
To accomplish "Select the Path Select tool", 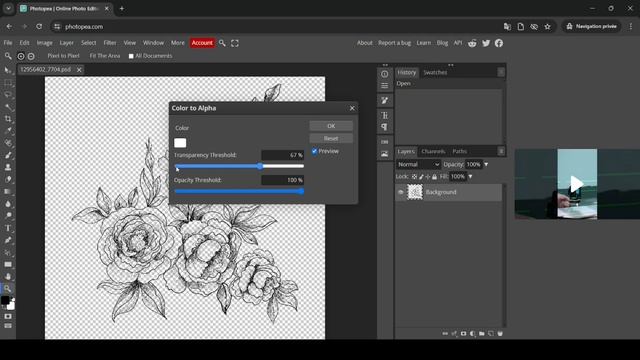I will [x=8, y=252].
